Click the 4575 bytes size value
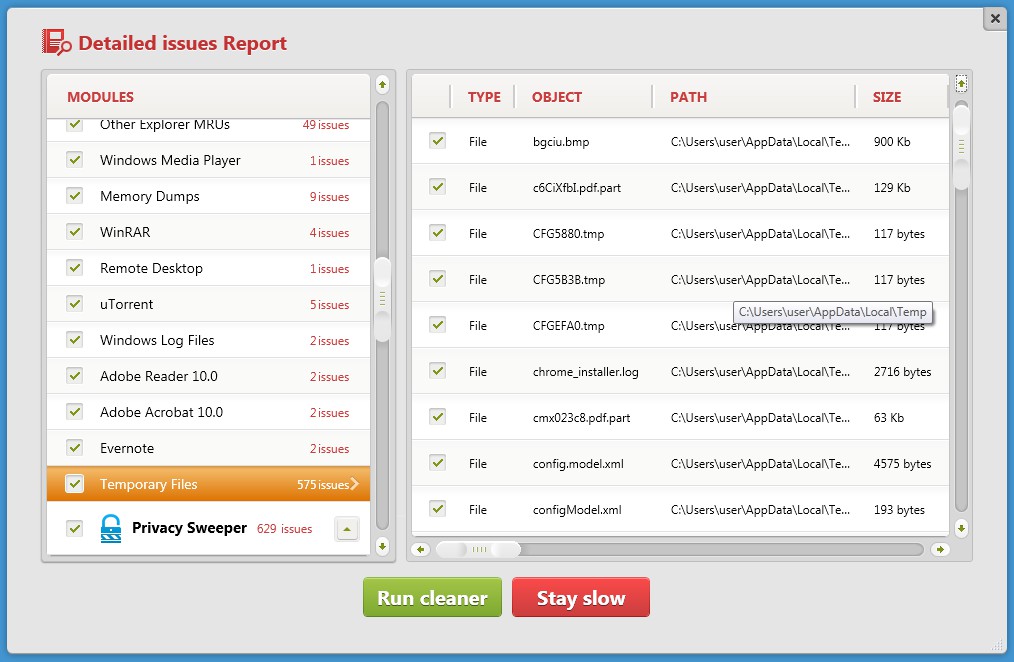Viewport: 1014px width, 662px height. click(x=902, y=464)
